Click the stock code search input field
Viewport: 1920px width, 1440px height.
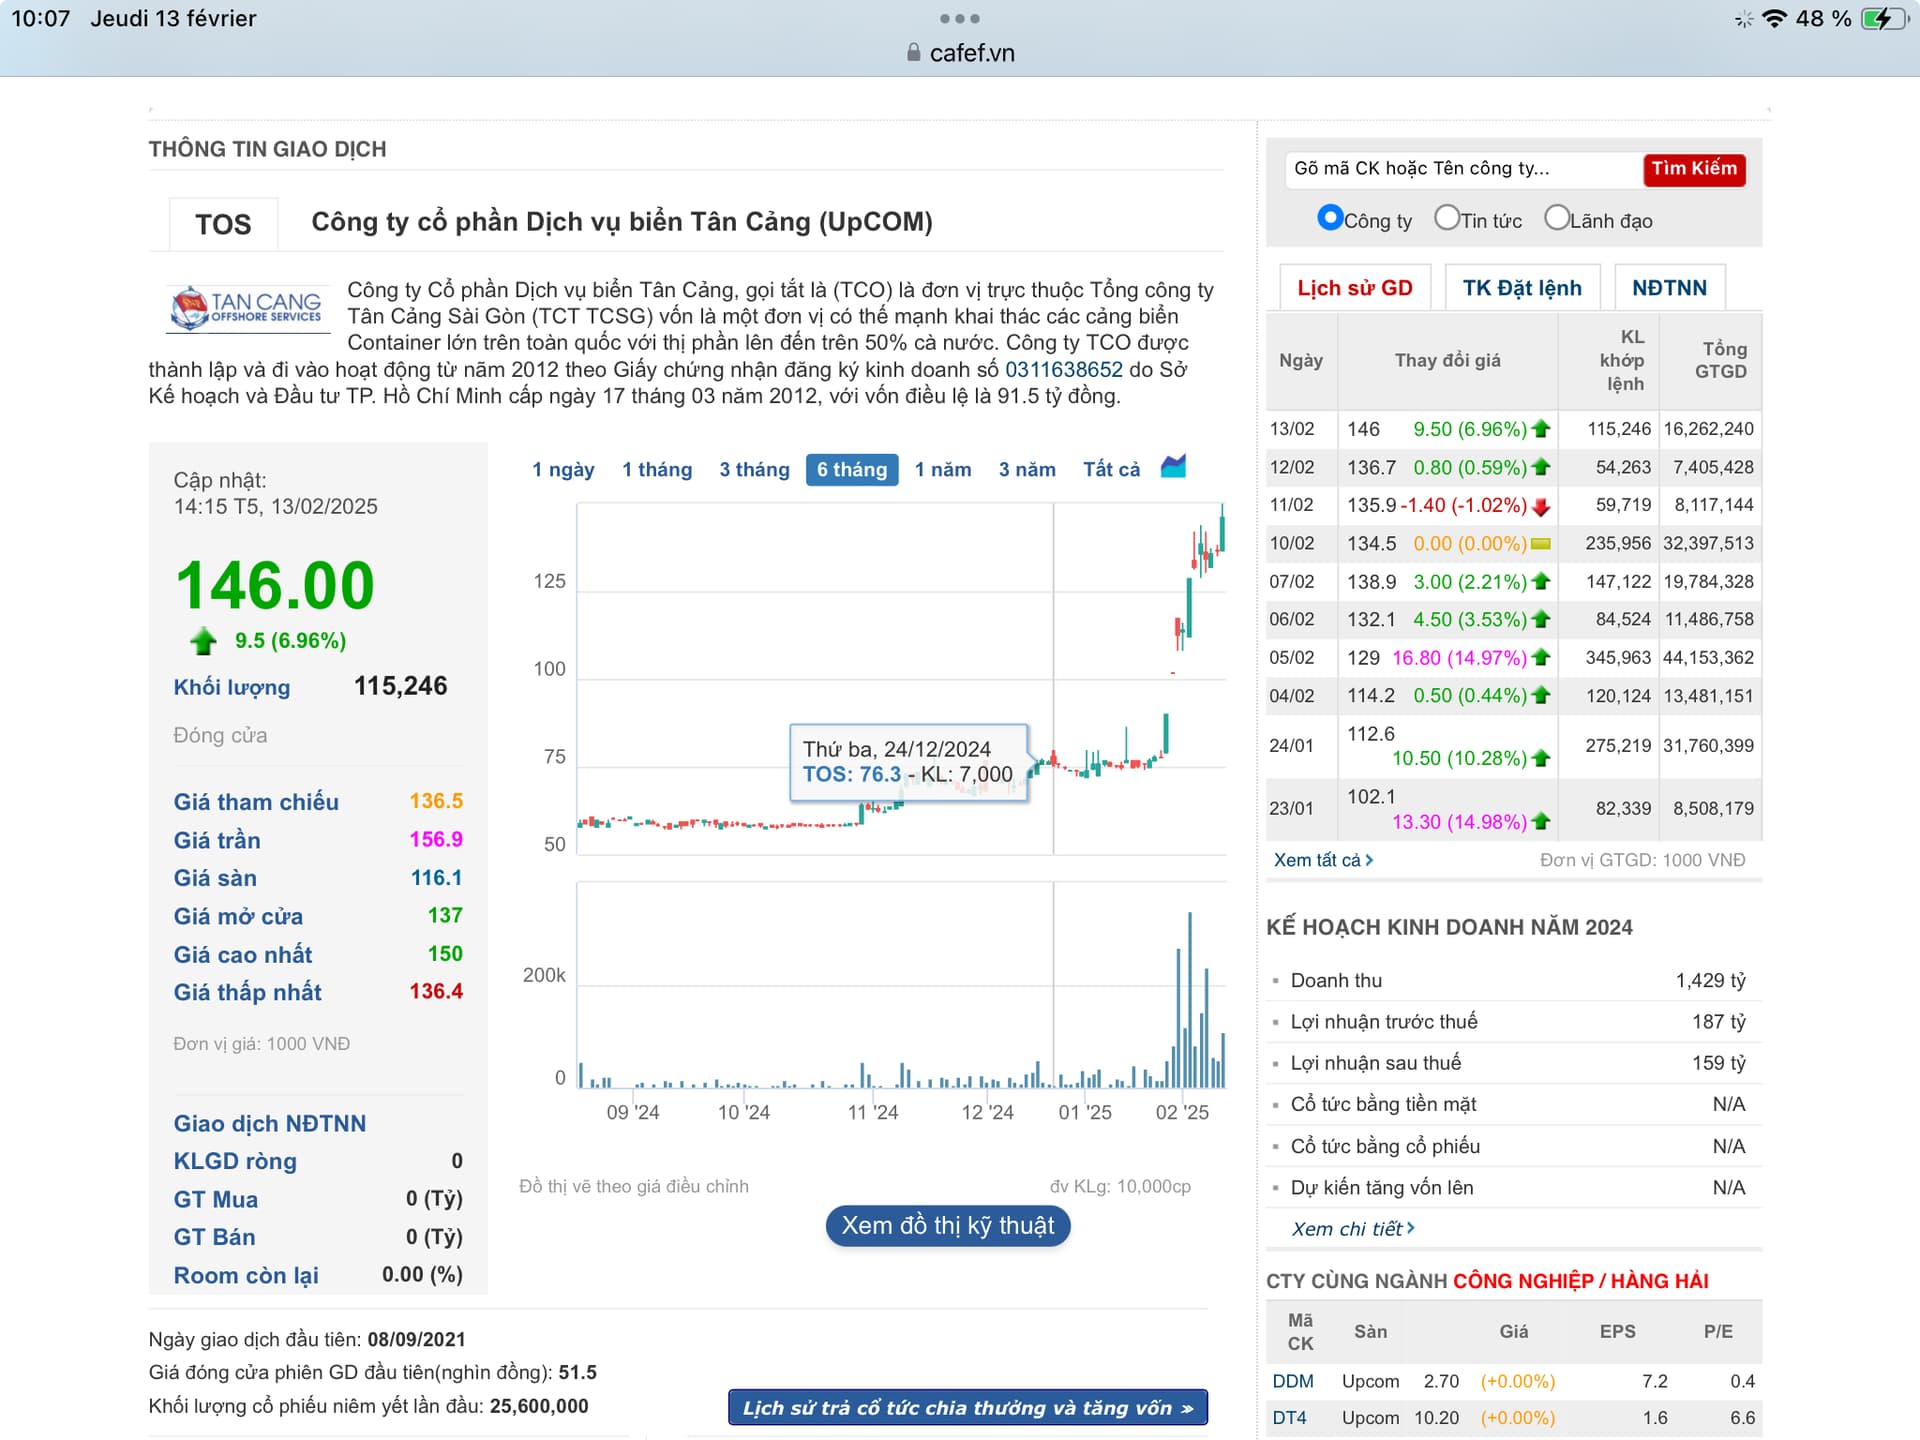pyautogui.click(x=1461, y=169)
